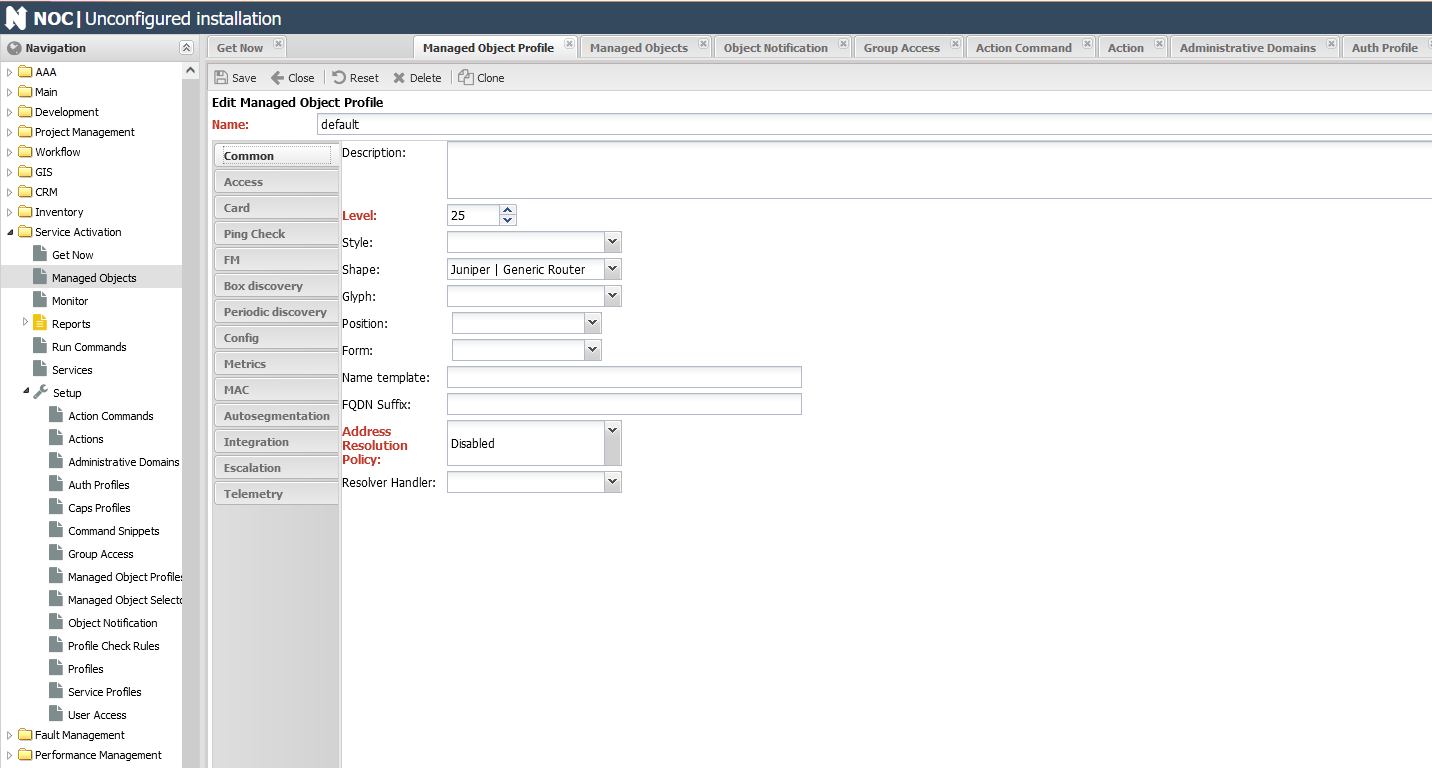Screen dimensions: 1432x768
Task: Open Services in navigation tree
Action: (x=72, y=370)
